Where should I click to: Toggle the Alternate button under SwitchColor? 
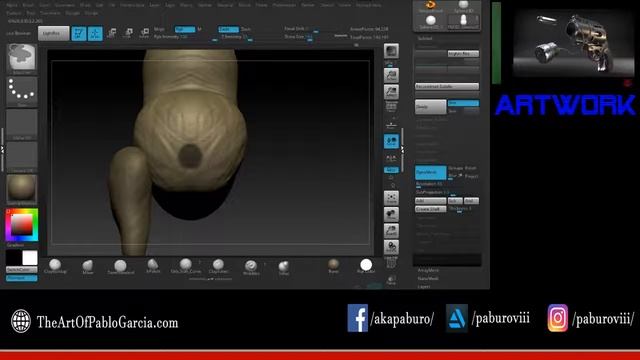(x=22, y=278)
